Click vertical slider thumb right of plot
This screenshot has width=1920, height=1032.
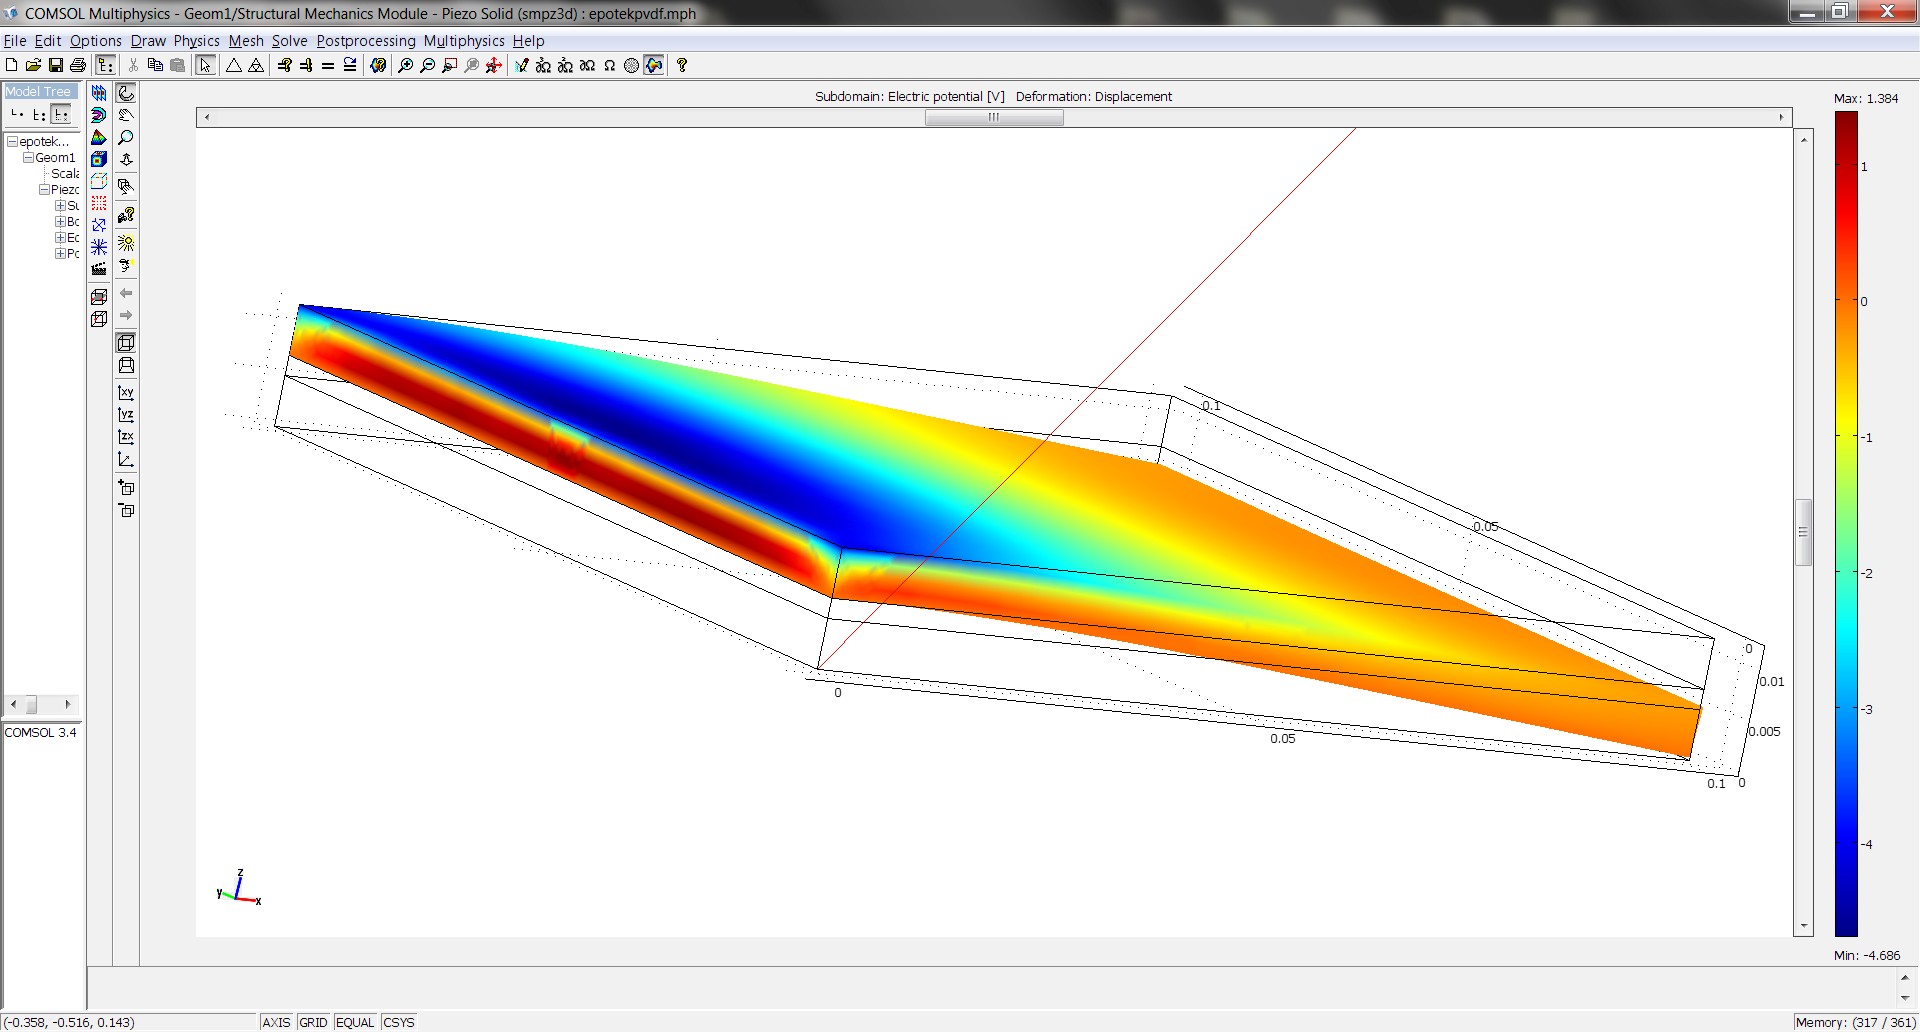1804,532
